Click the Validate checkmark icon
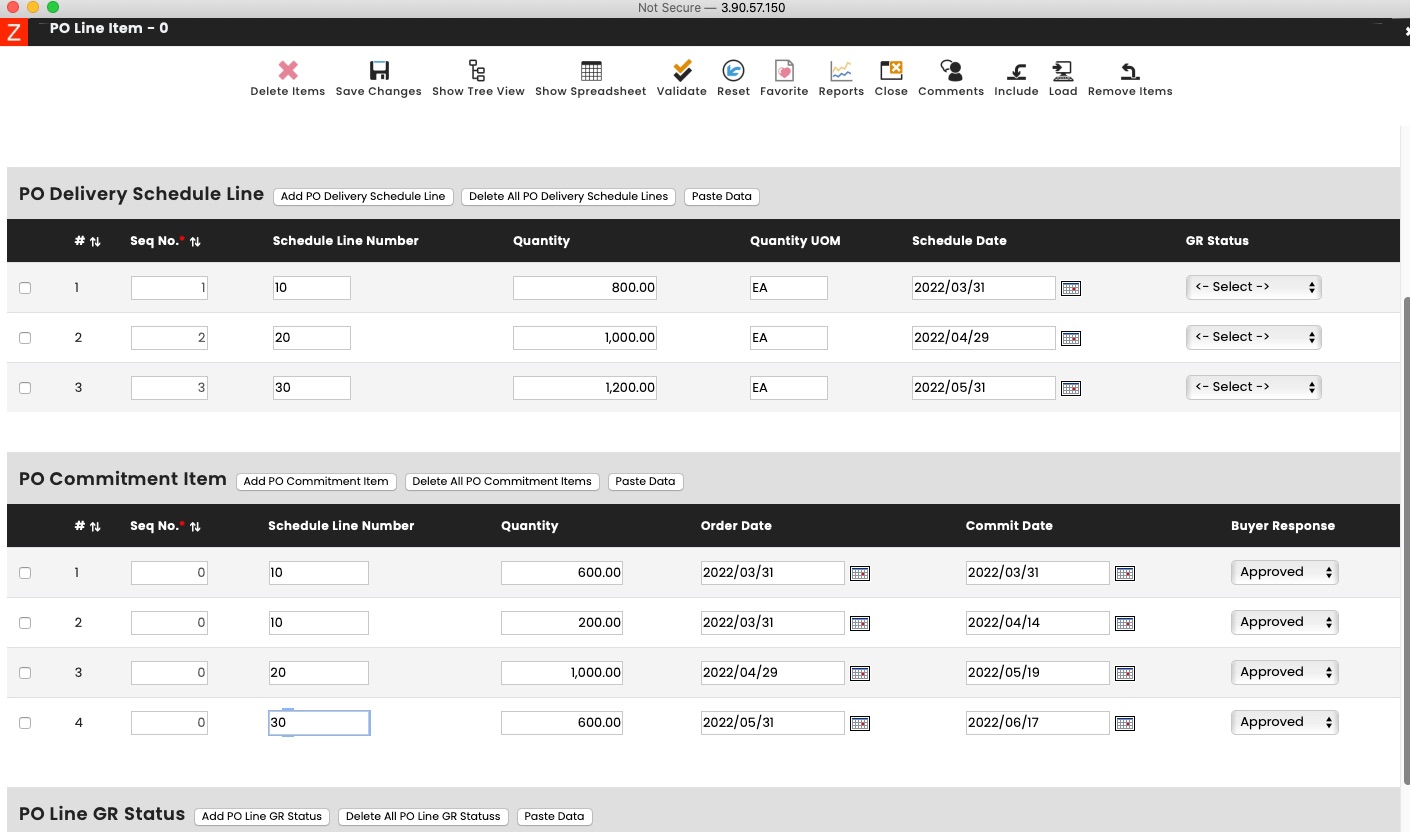The image size is (1410, 832). pos(682,77)
